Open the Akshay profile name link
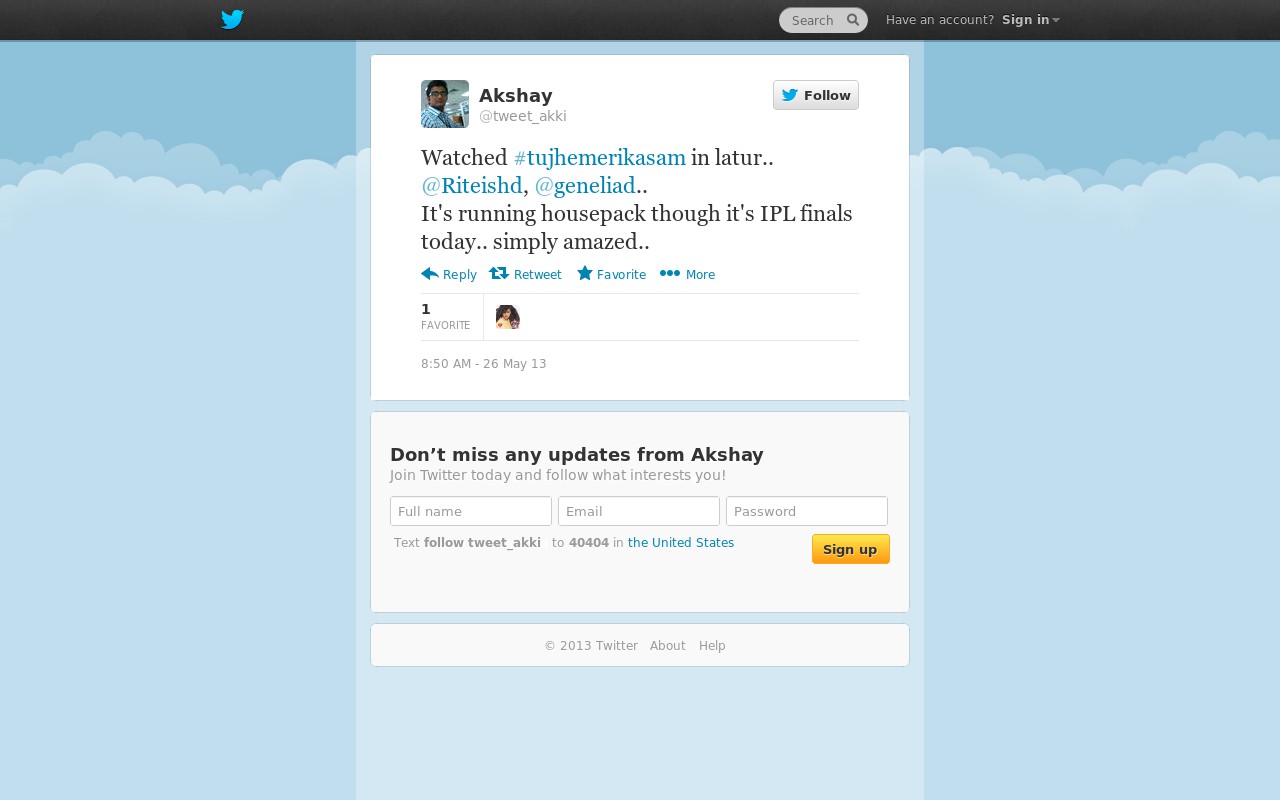The height and width of the screenshot is (800, 1280). tap(516, 95)
